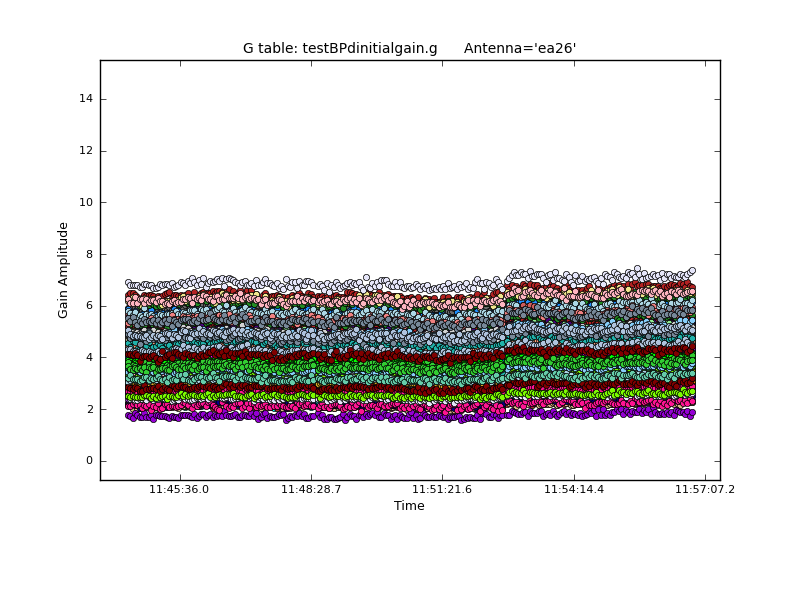Viewport: 800px width, 600px height.
Task: Click the y-axis tick label 12
Action: (x=86, y=151)
